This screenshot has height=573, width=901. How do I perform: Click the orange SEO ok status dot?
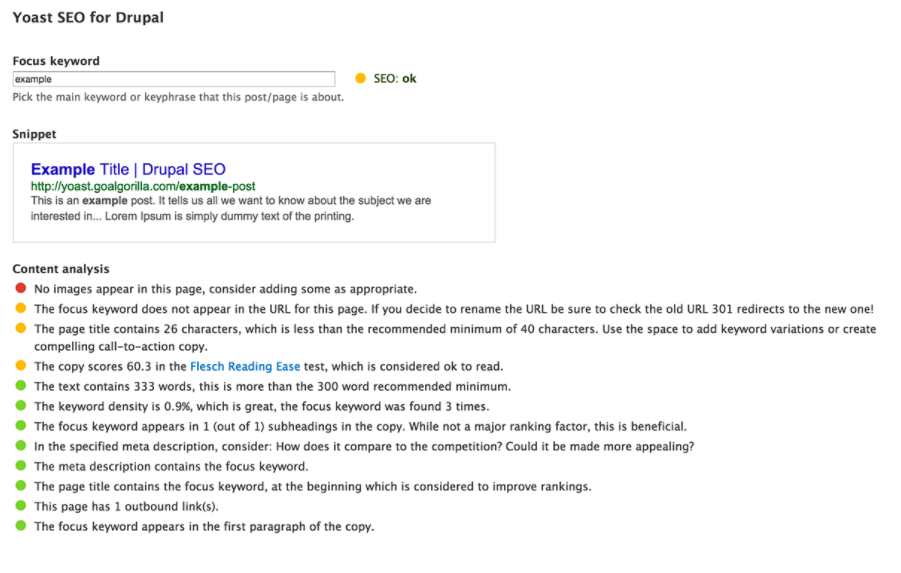point(360,78)
